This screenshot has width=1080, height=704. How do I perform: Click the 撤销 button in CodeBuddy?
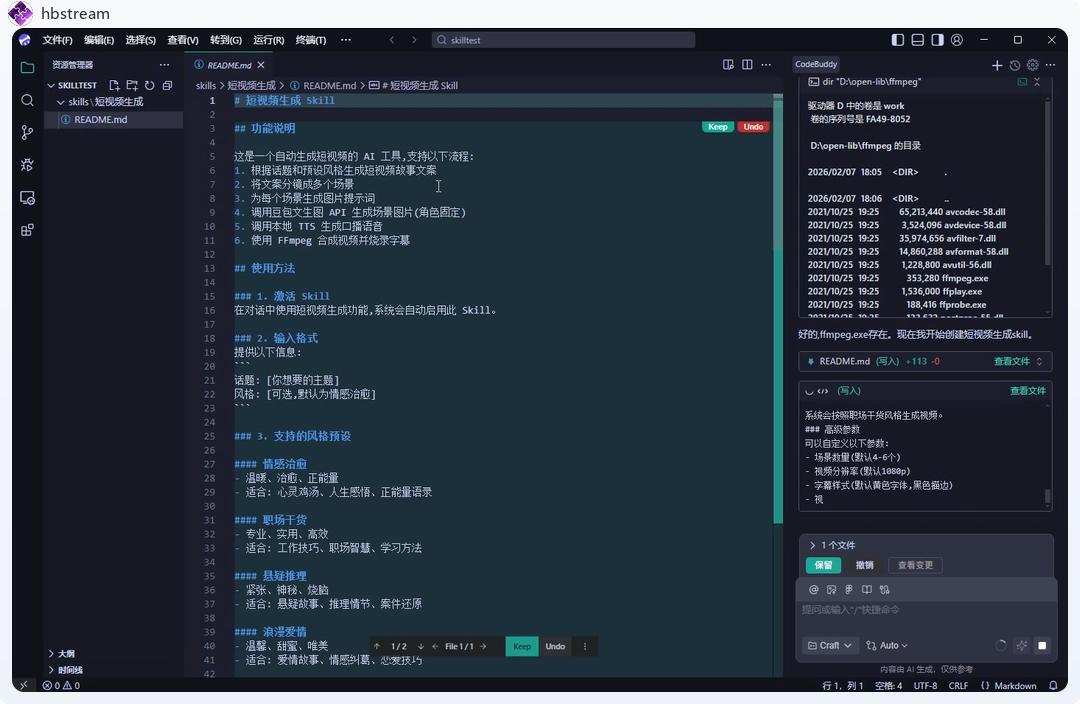[864, 565]
